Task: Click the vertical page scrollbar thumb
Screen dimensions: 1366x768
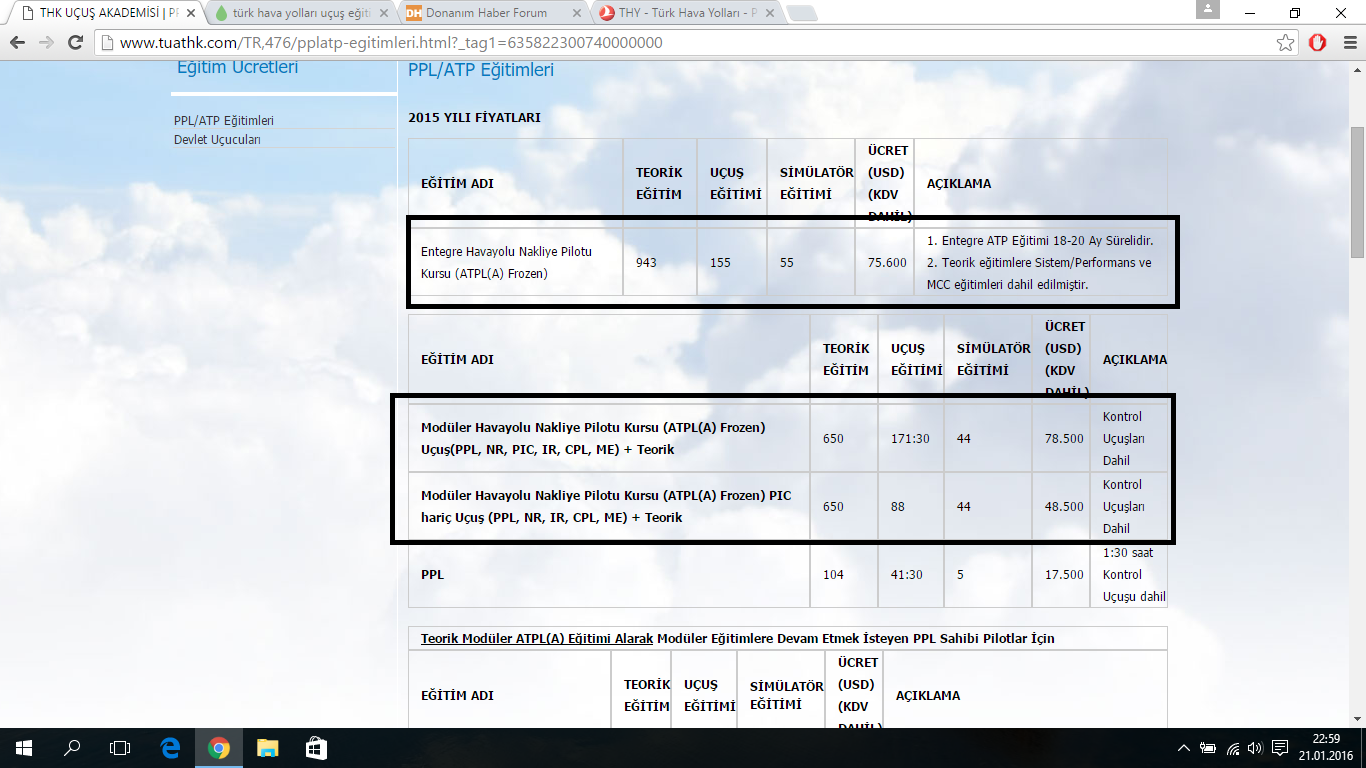Action: (x=1357, y=193)
